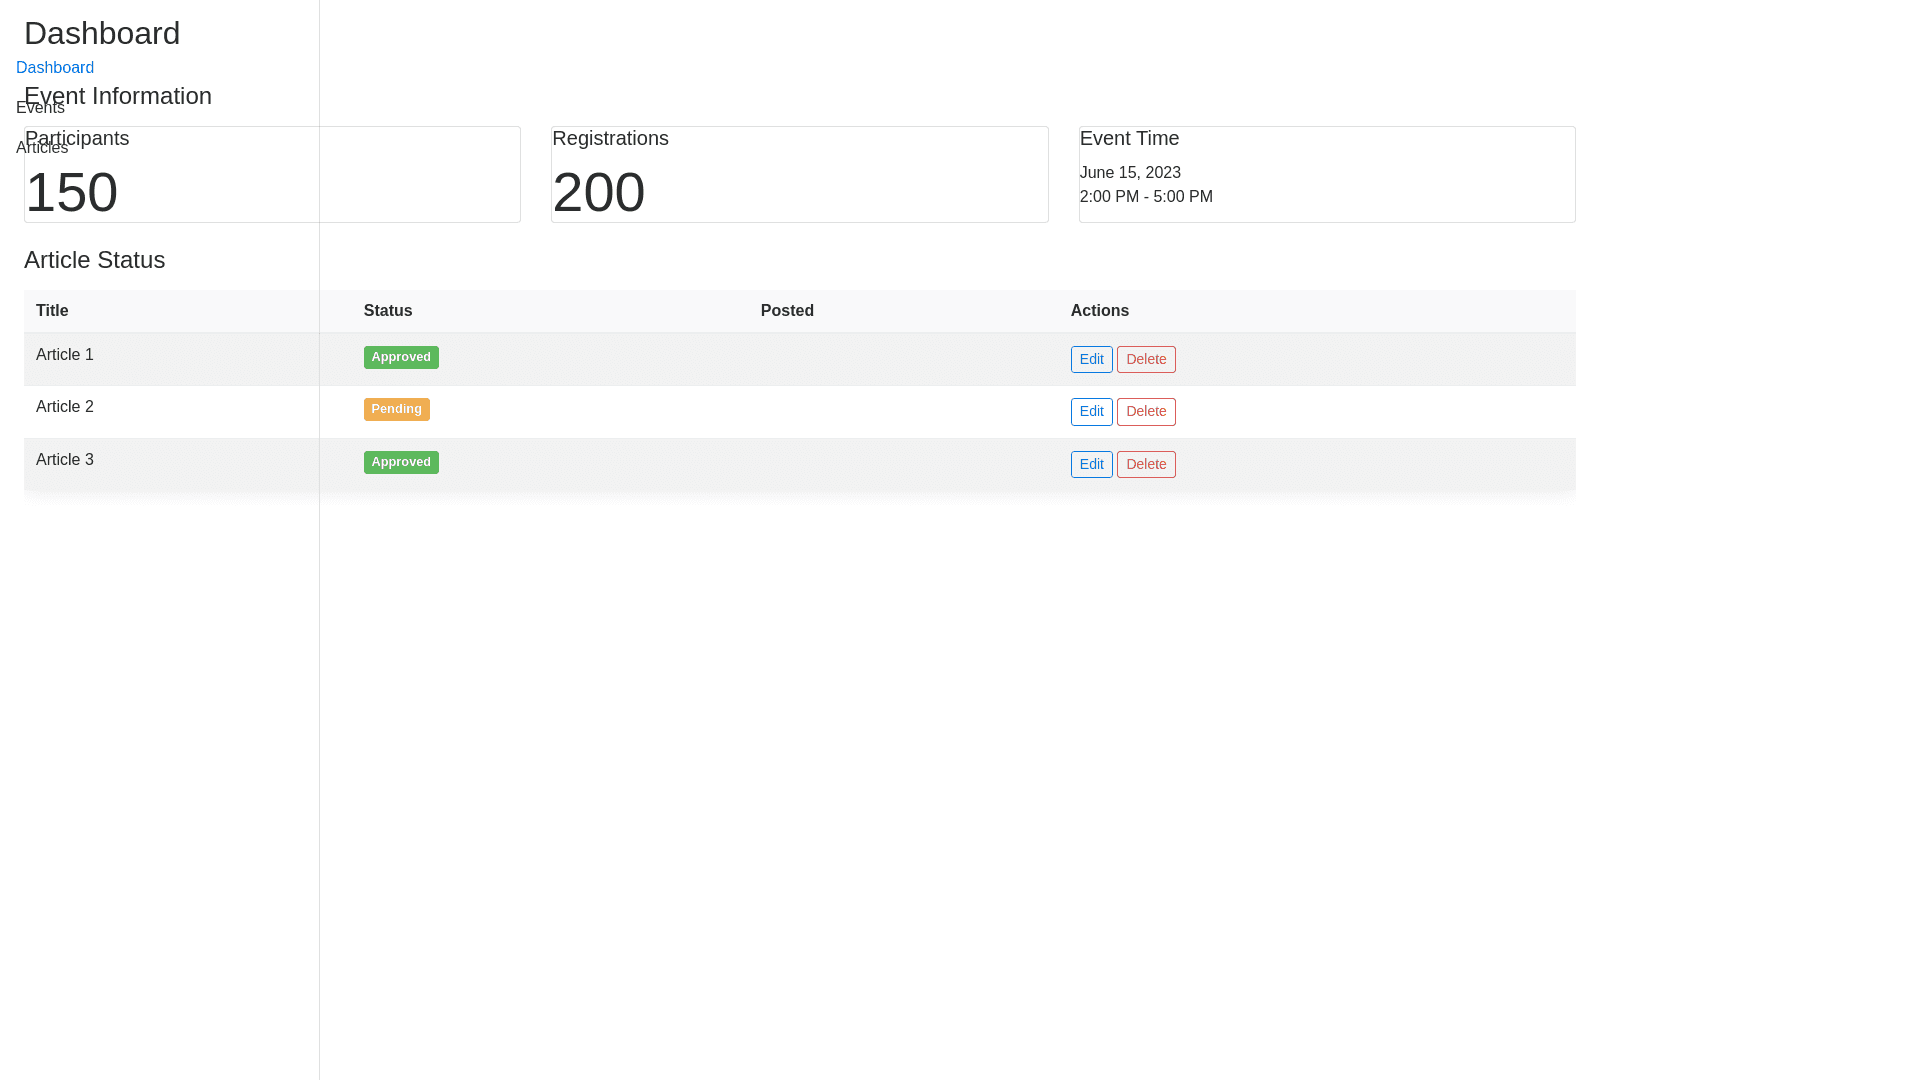The height and width of the screenshot is (1080, 1920).
Task: Delete Article 1
Action: [x=1145, y=359]
